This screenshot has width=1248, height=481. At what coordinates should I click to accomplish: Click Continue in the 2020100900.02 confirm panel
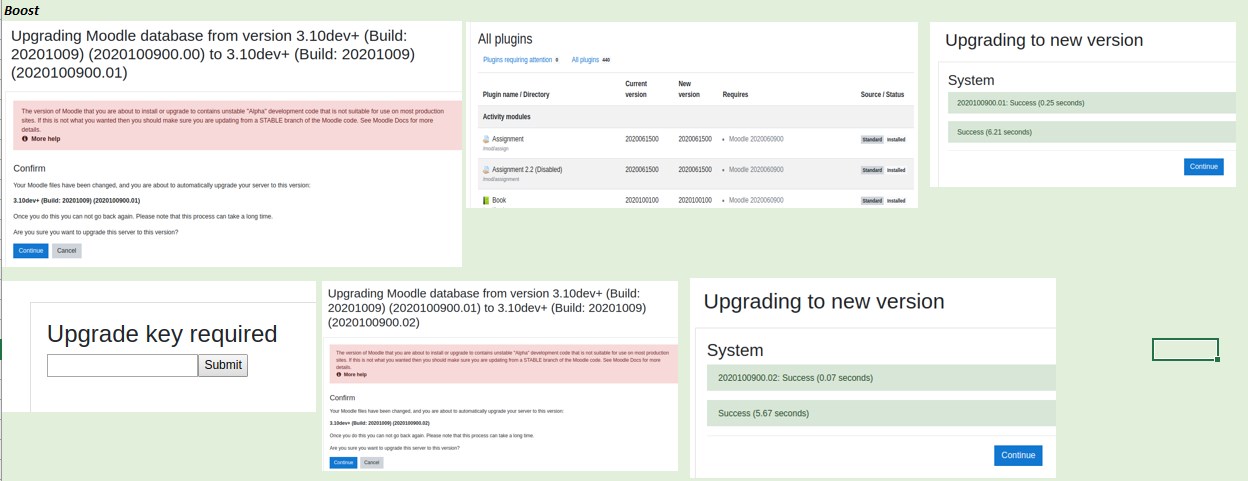point(343,463)
